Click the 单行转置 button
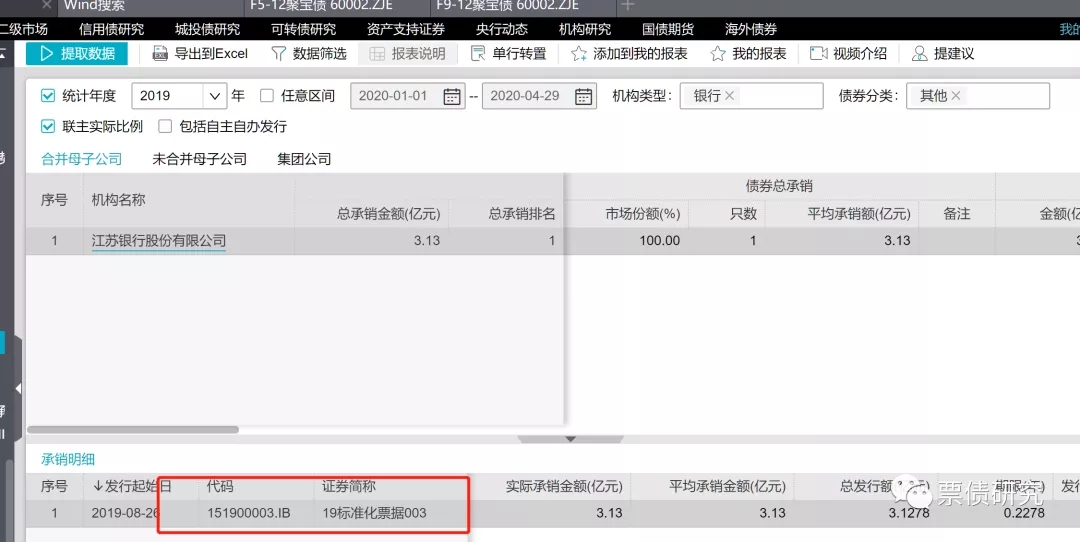The width and height of the screenshot is (1080, 542). pos(508,54)
